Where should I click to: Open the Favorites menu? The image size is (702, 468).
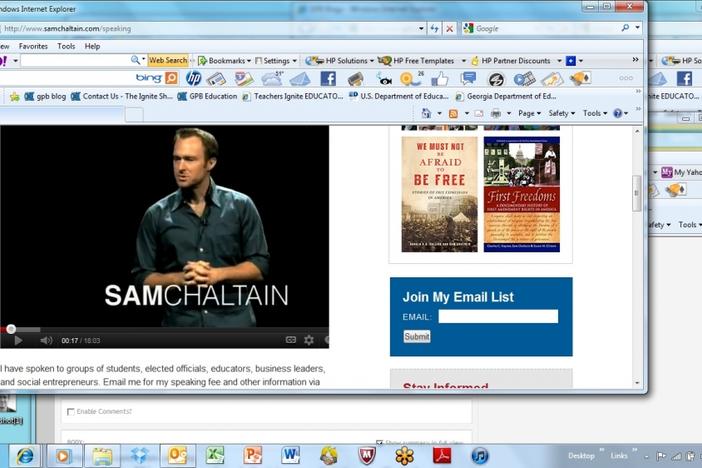point(33,46)
